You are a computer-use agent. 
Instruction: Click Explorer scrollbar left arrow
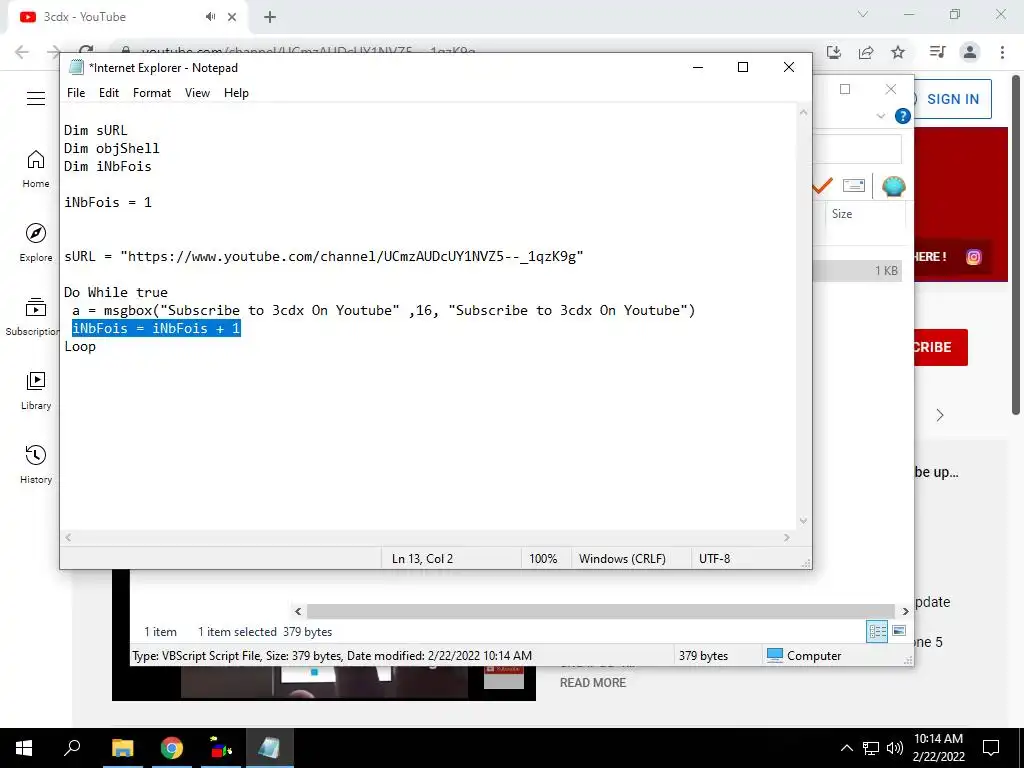[298, 611]
